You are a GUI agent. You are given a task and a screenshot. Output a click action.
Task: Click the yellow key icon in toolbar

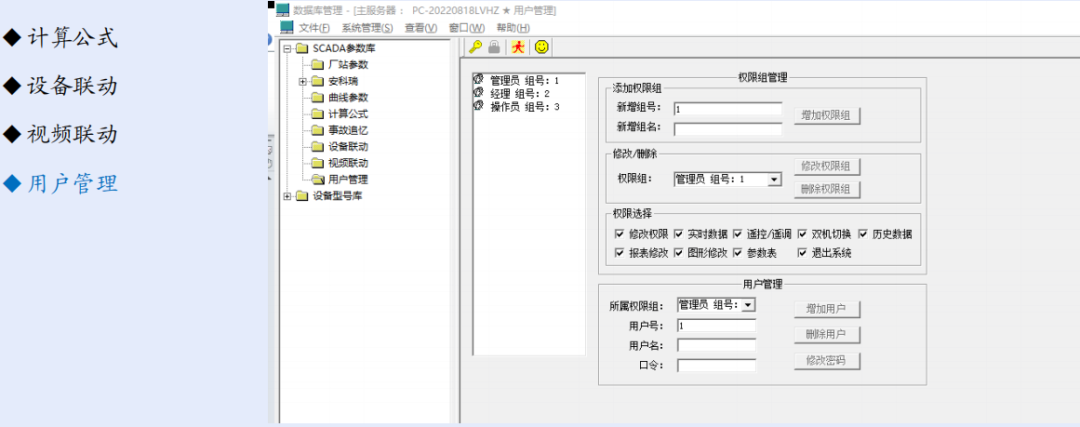pos(475,47)
